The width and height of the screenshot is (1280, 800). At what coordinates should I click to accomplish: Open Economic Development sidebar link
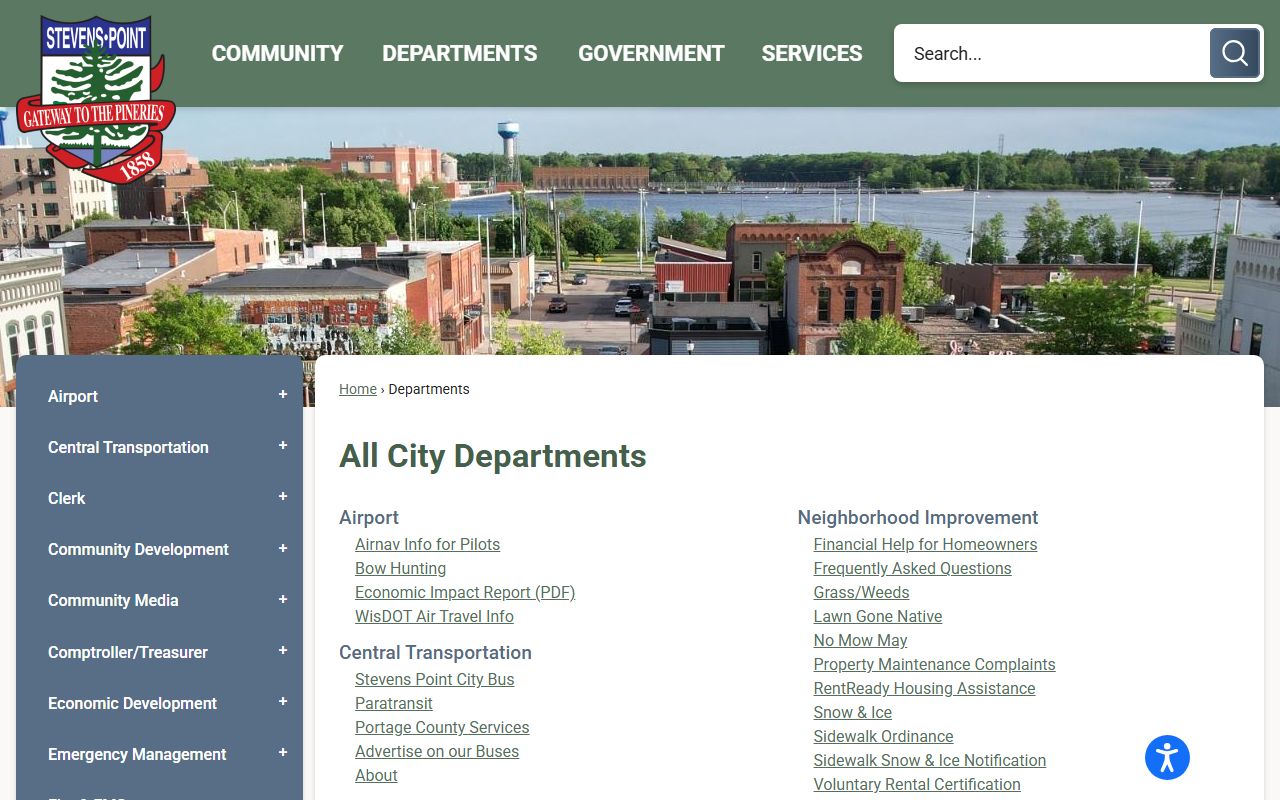(132, 703)
